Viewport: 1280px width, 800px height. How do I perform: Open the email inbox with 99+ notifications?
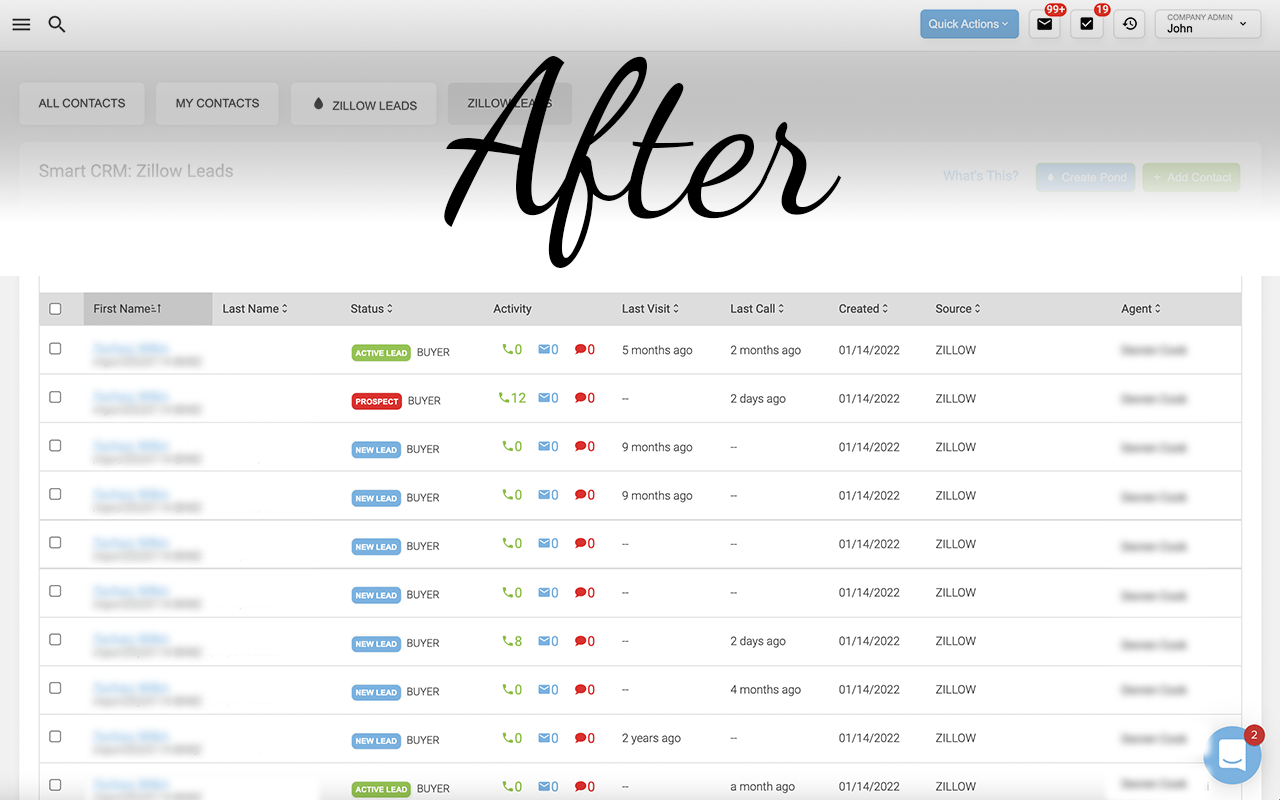(1044, 23)
